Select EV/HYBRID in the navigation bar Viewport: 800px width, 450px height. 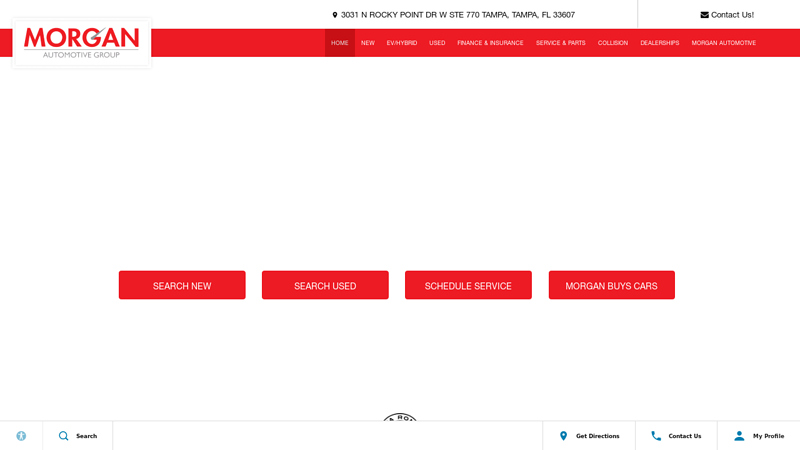[402, 43]
